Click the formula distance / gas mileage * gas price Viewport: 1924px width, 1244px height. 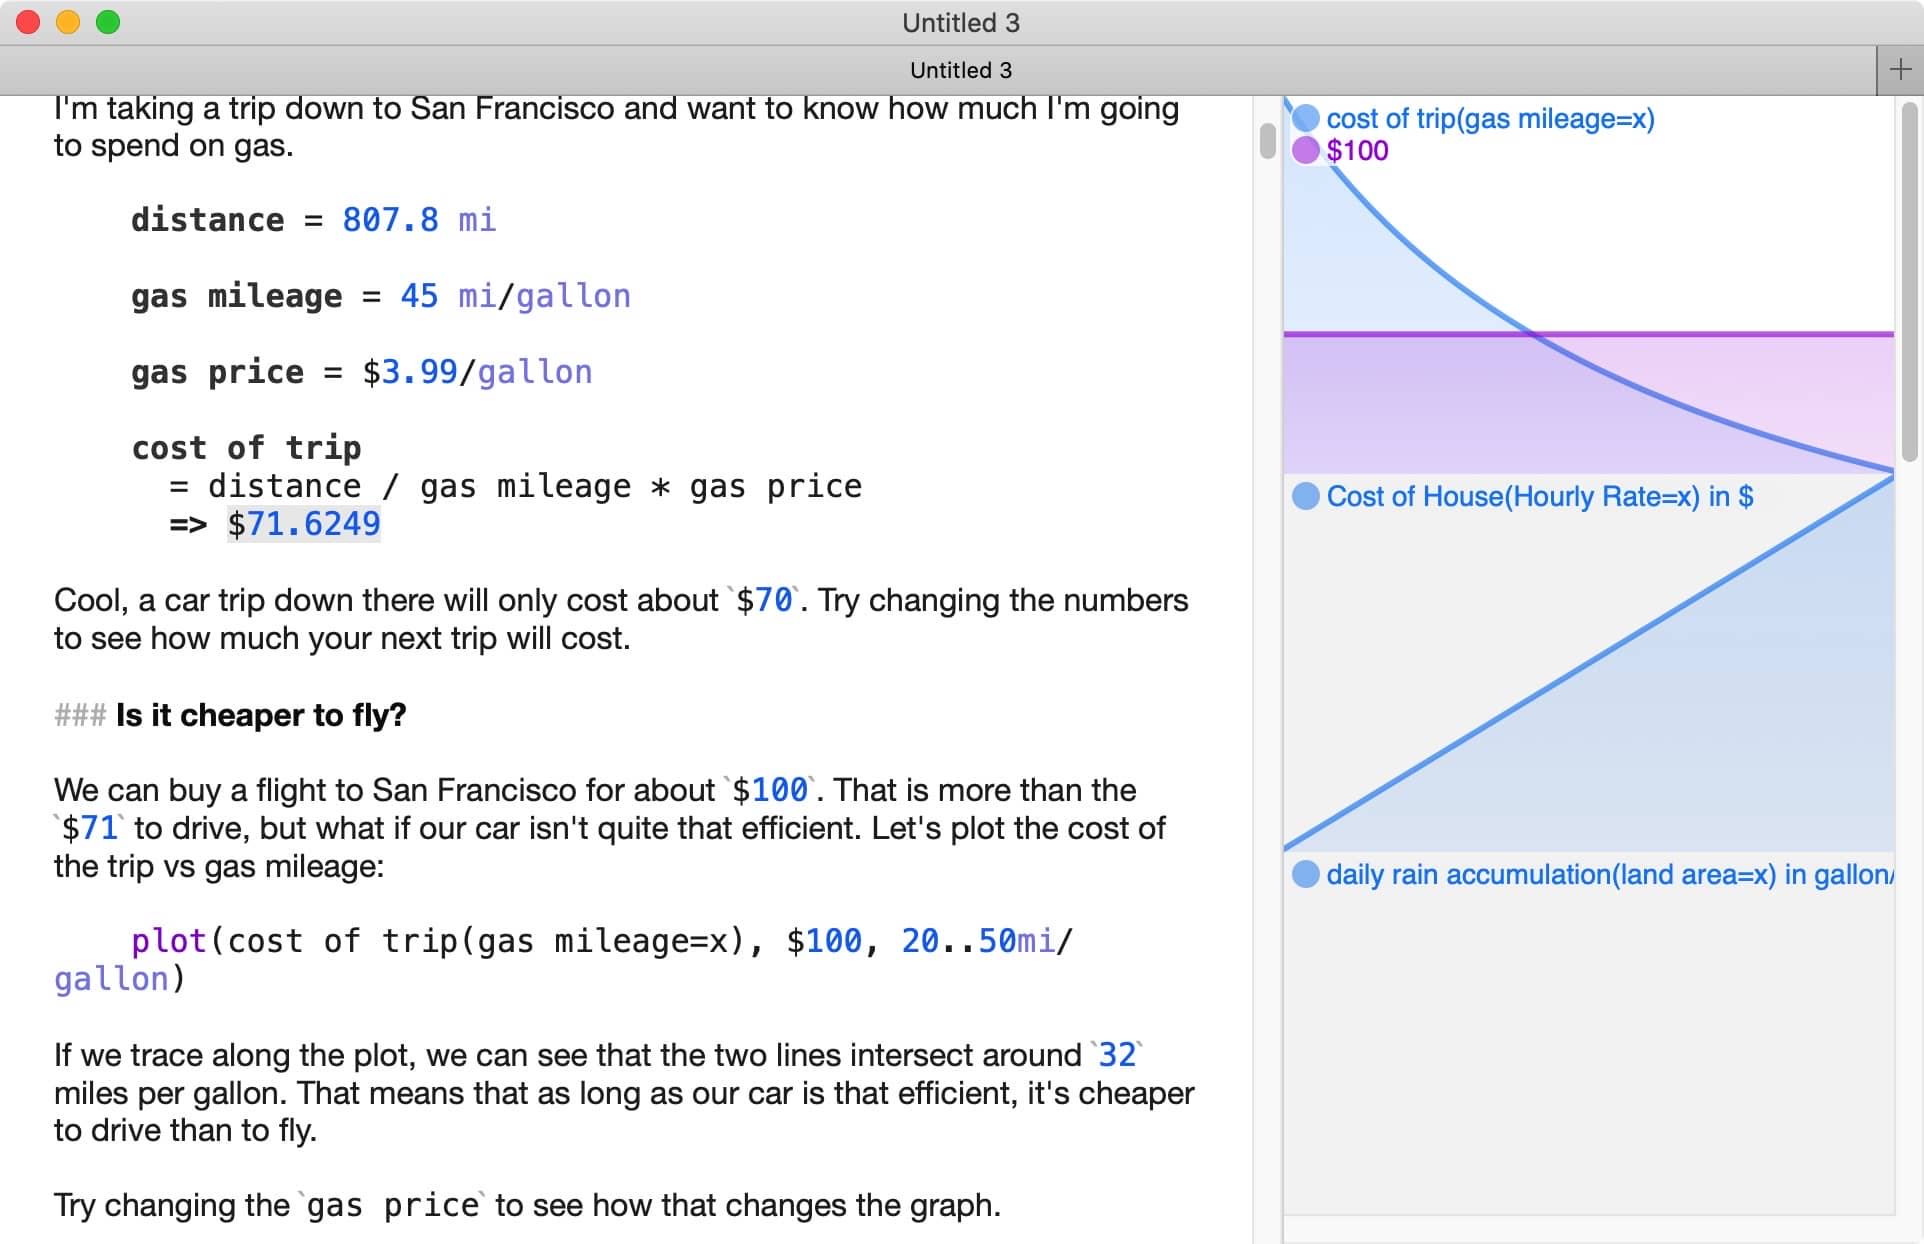pyautogui.click(x=535, y=486)
